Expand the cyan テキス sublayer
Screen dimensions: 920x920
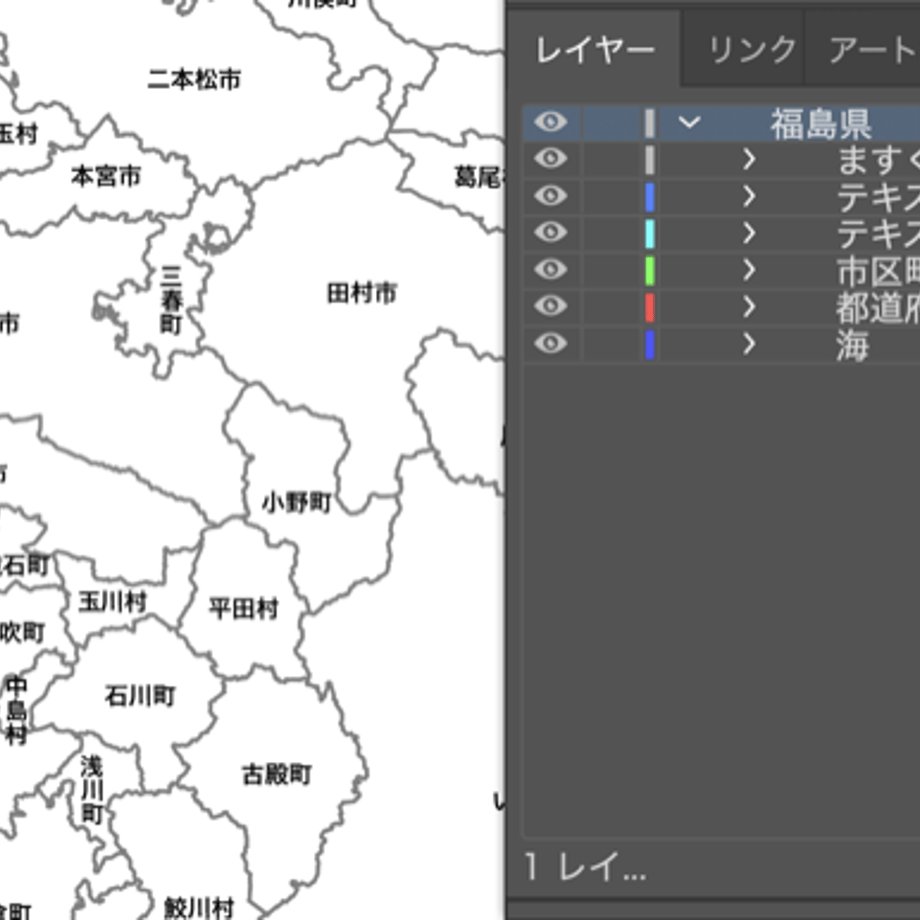point(749,234)
